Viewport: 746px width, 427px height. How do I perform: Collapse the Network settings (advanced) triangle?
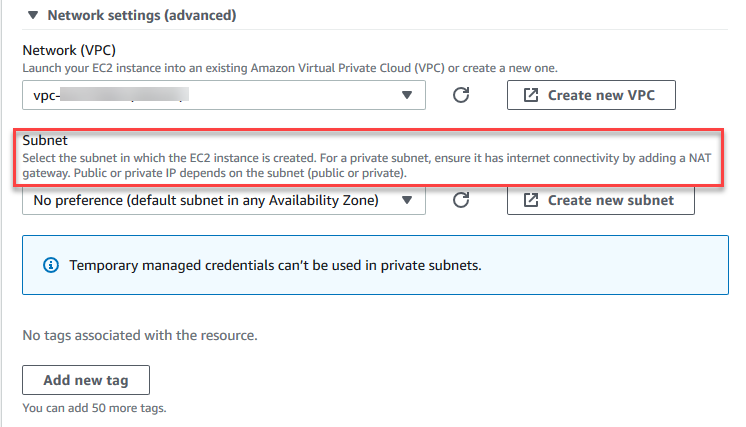pos(33,15)
